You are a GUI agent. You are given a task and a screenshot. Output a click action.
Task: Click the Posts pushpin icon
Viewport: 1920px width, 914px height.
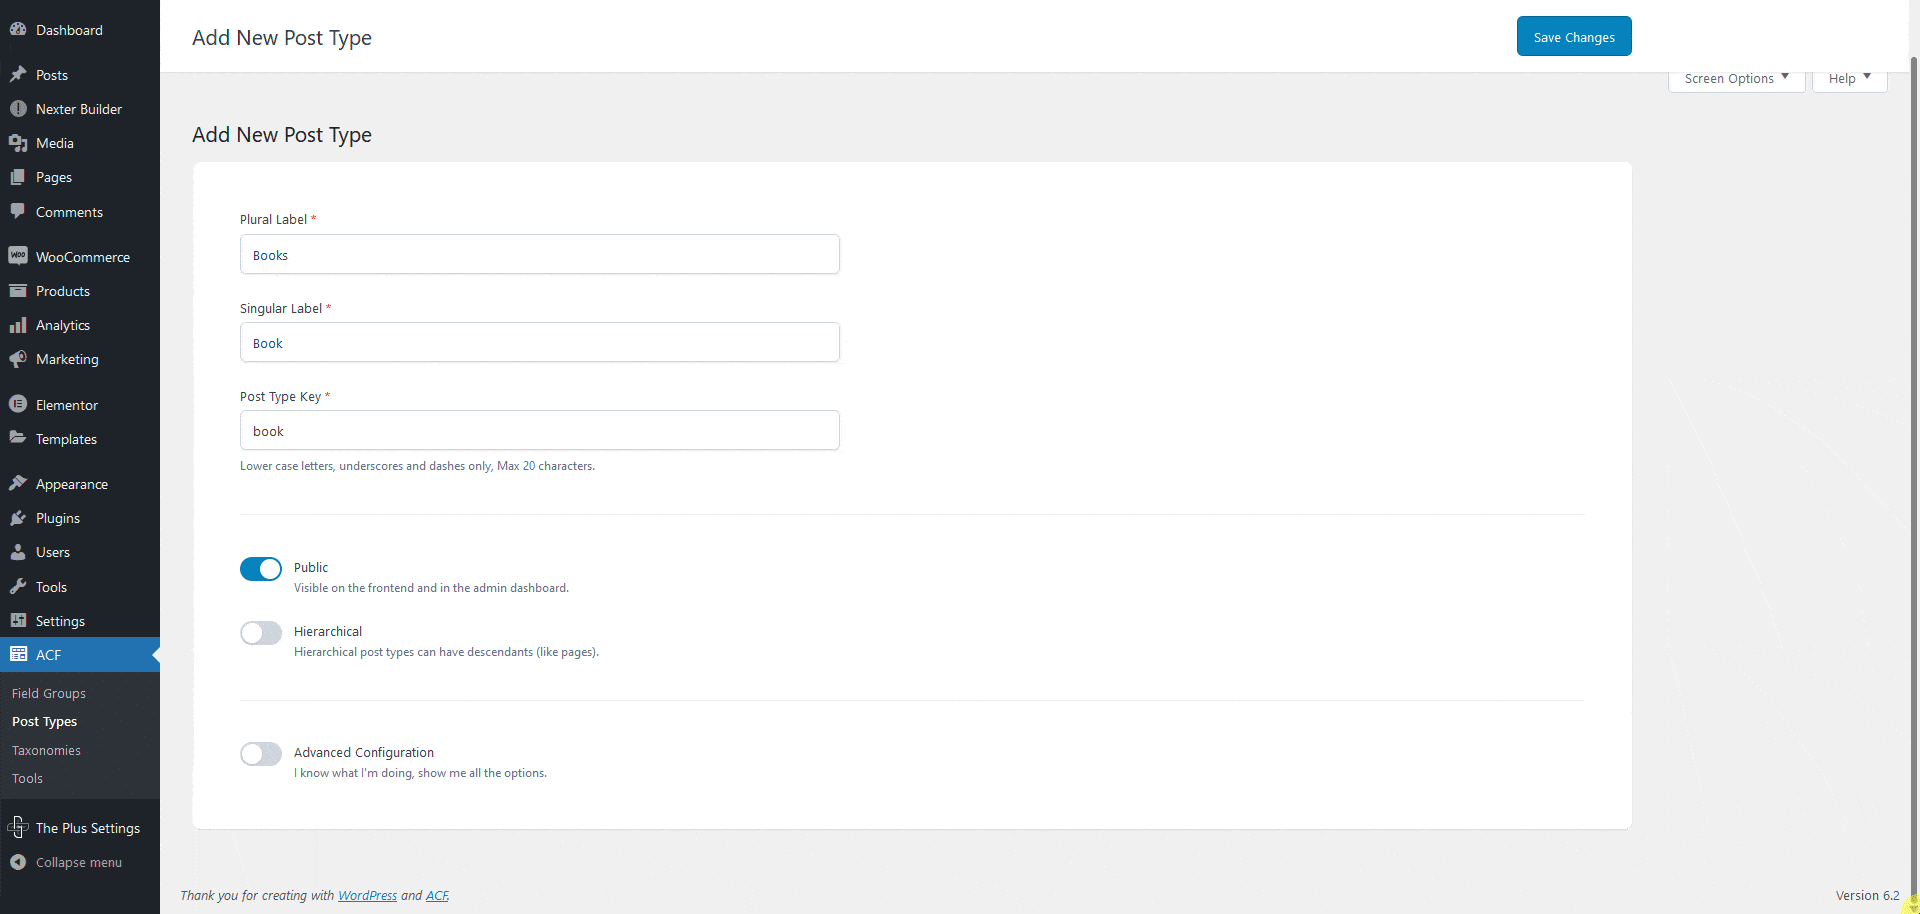point(18,75)
